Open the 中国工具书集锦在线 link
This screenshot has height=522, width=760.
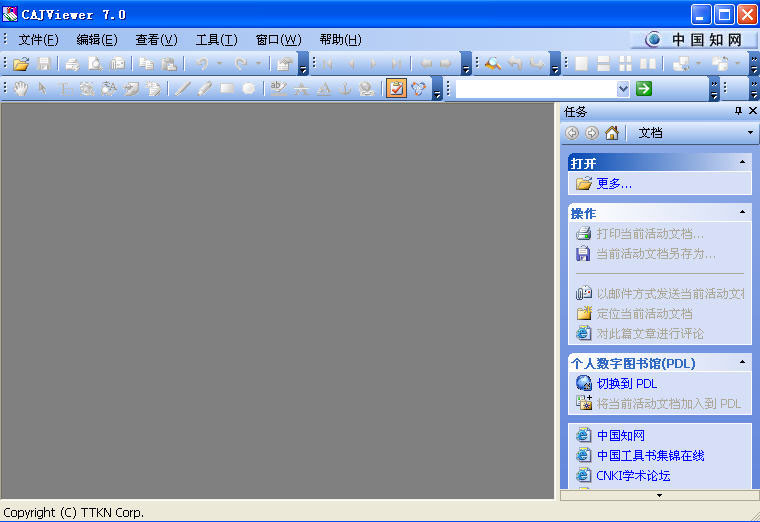[x=650, y=456]
